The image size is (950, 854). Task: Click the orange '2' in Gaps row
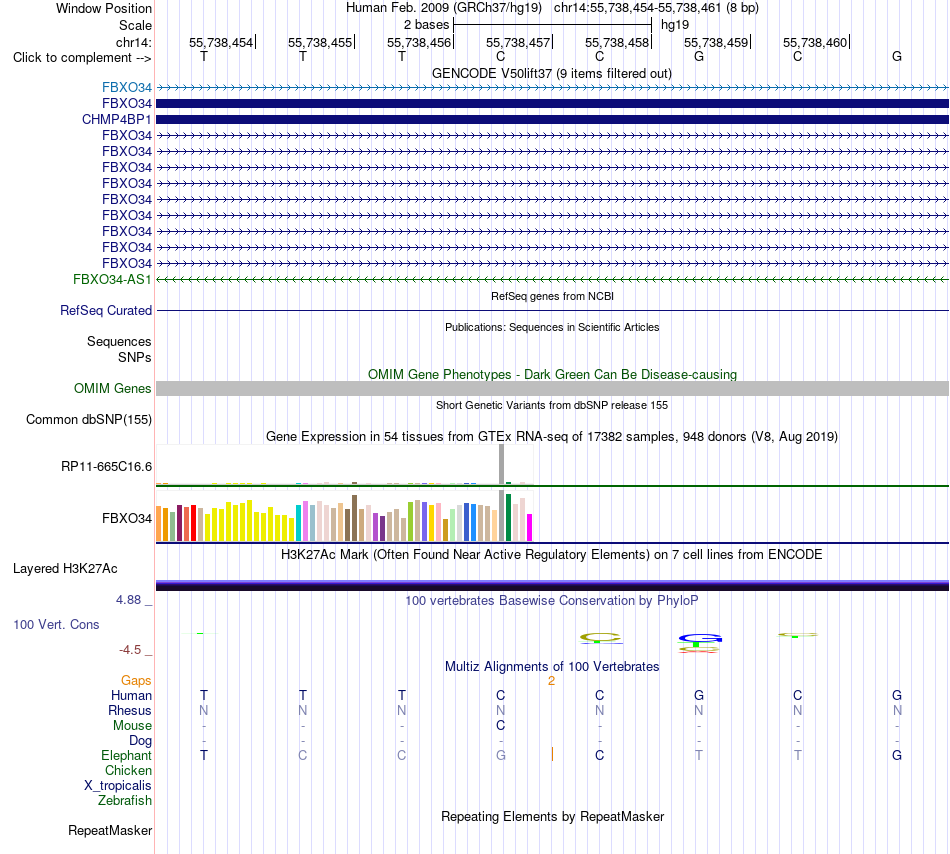[551, 681]
